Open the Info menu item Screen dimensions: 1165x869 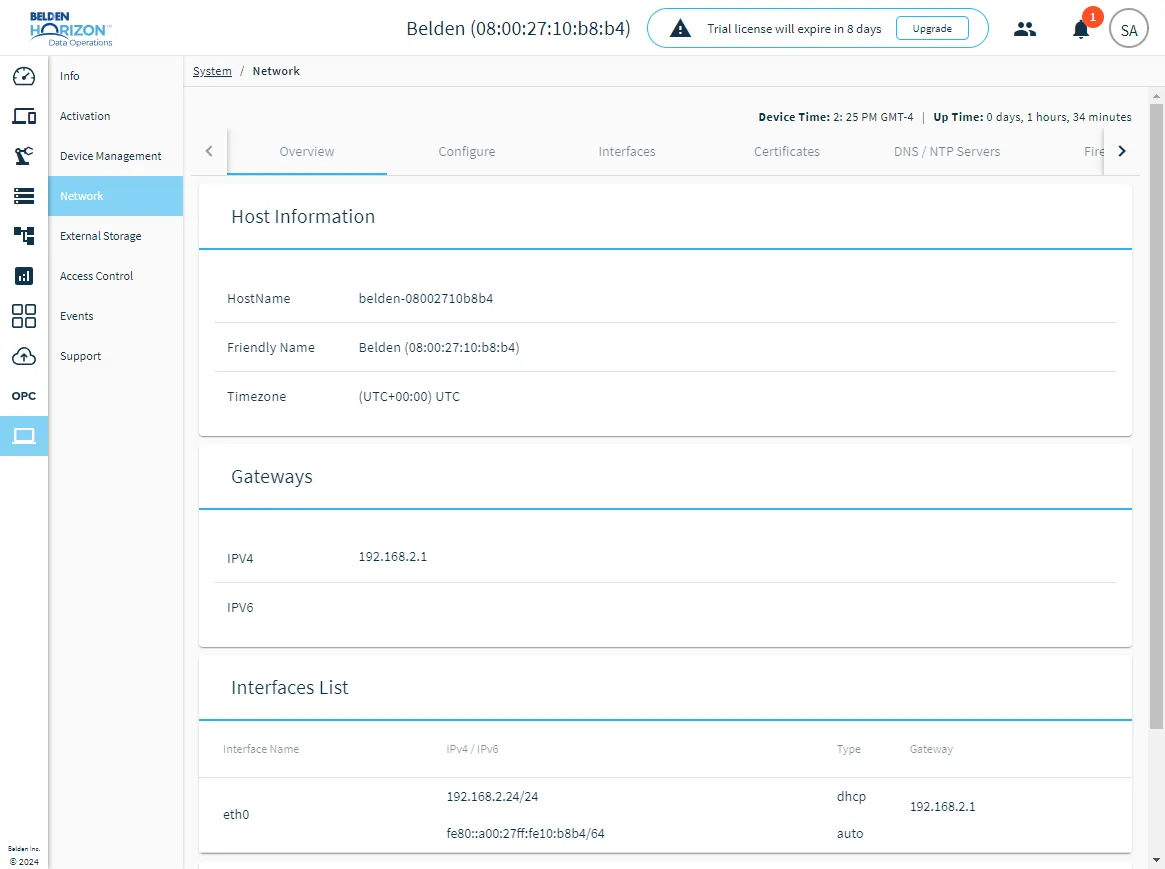point(116,76)
